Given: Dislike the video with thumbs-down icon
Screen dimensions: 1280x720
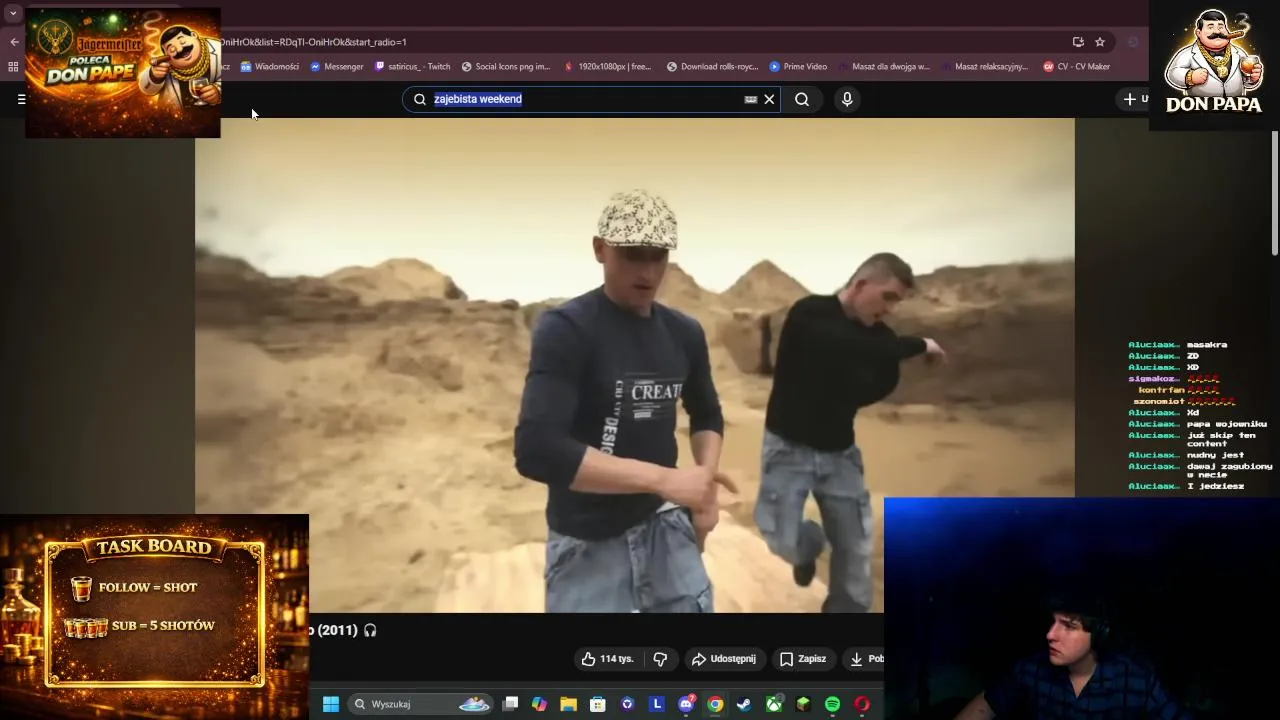Looking at the screenshot, I should coord(660,659).
